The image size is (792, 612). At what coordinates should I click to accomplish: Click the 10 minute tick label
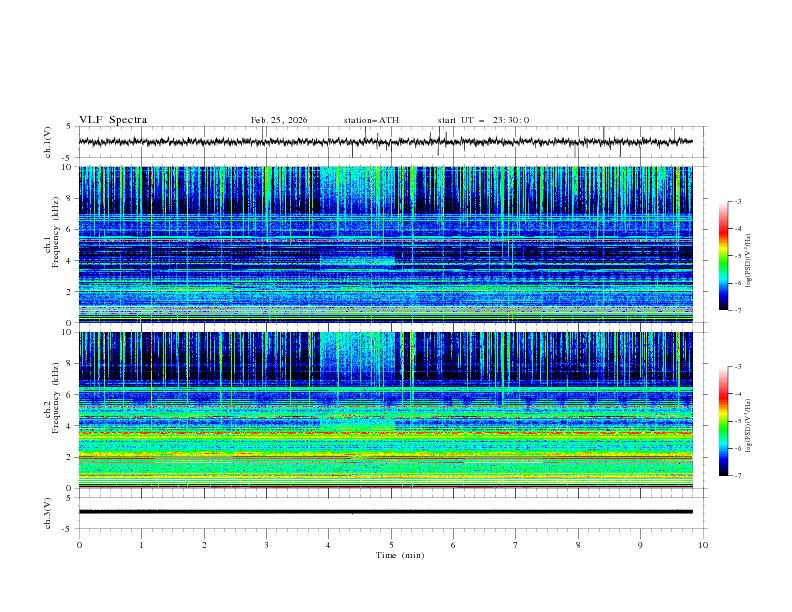(x=703, y=544)
